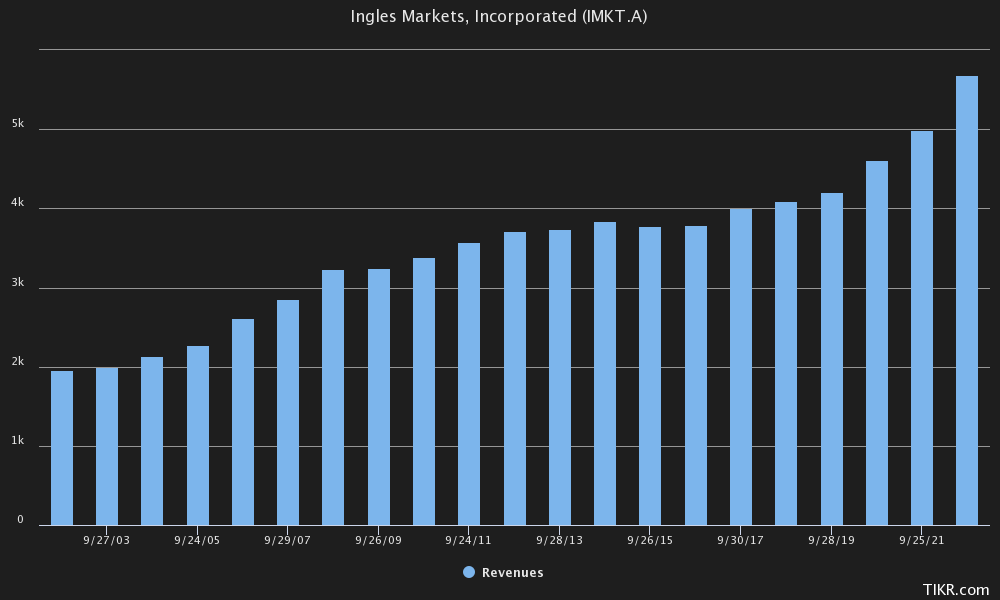Click the 9/24/11 x-axis label
The height and width of the screenshot is (600, 1000).
[x=468, y=540]
